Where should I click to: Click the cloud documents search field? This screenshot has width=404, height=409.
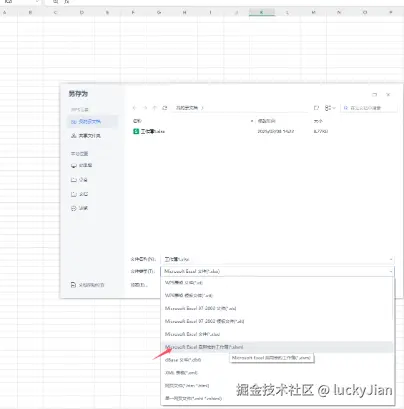369,108
